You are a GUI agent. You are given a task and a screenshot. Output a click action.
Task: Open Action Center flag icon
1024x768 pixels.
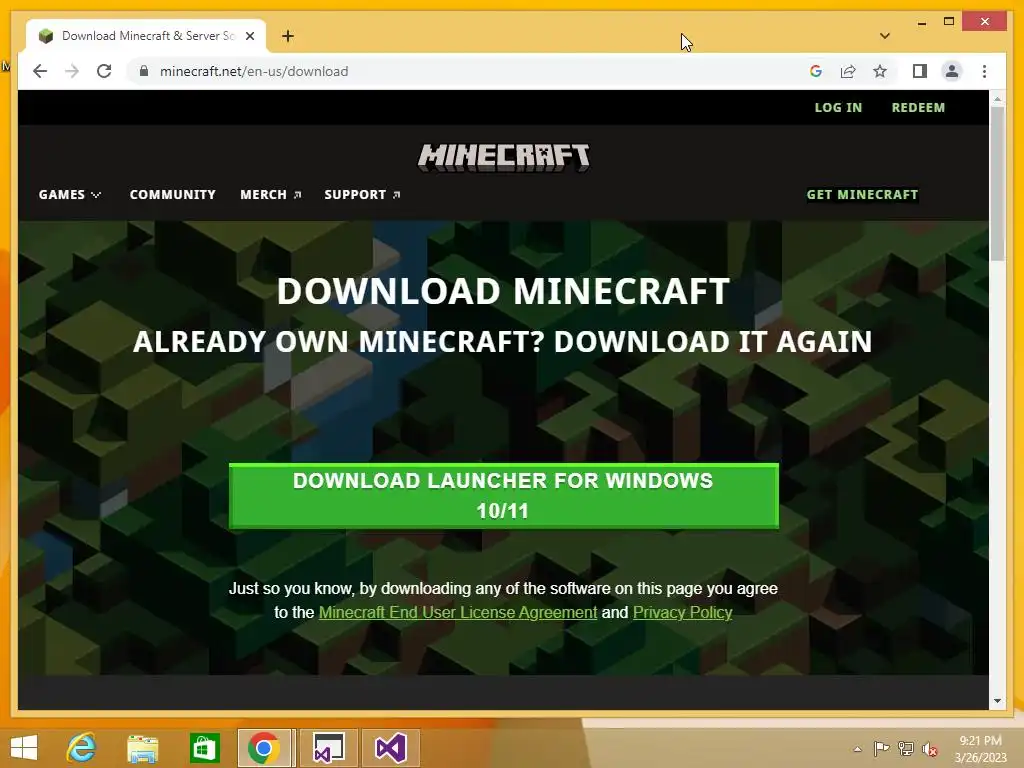(x=881, y=749)
